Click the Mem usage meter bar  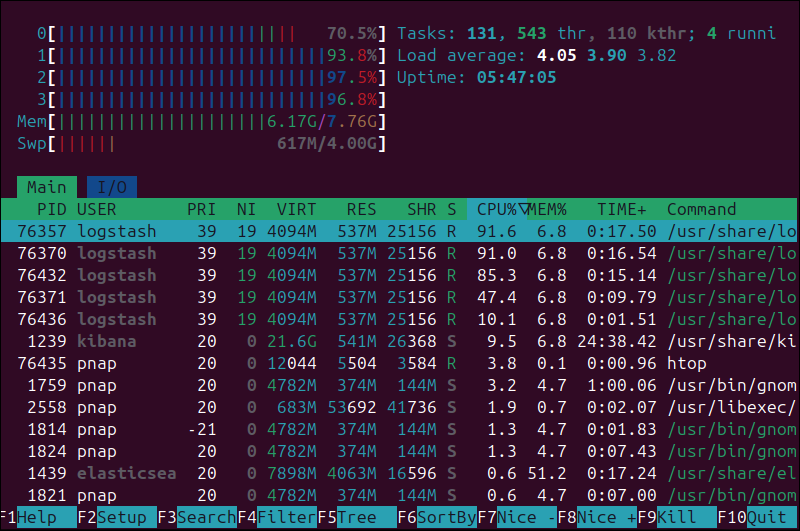tap(200, 122)
